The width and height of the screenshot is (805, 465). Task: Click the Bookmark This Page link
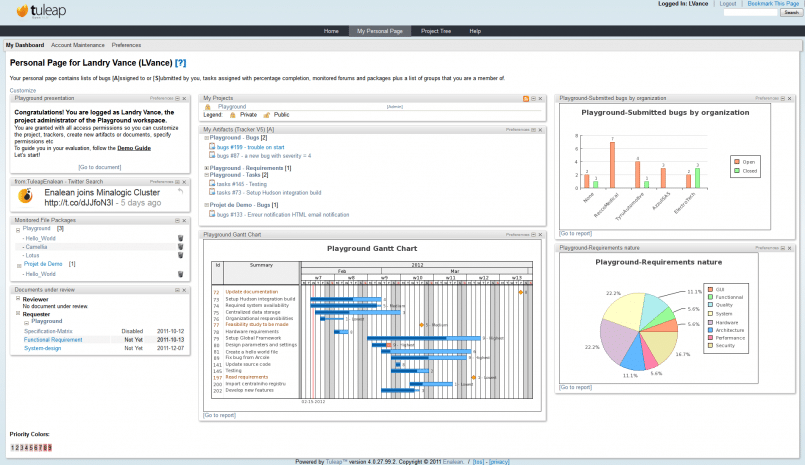773,4
